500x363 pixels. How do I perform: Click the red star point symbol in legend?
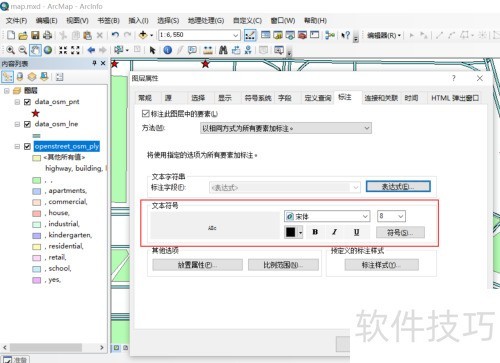click(35, 113)
